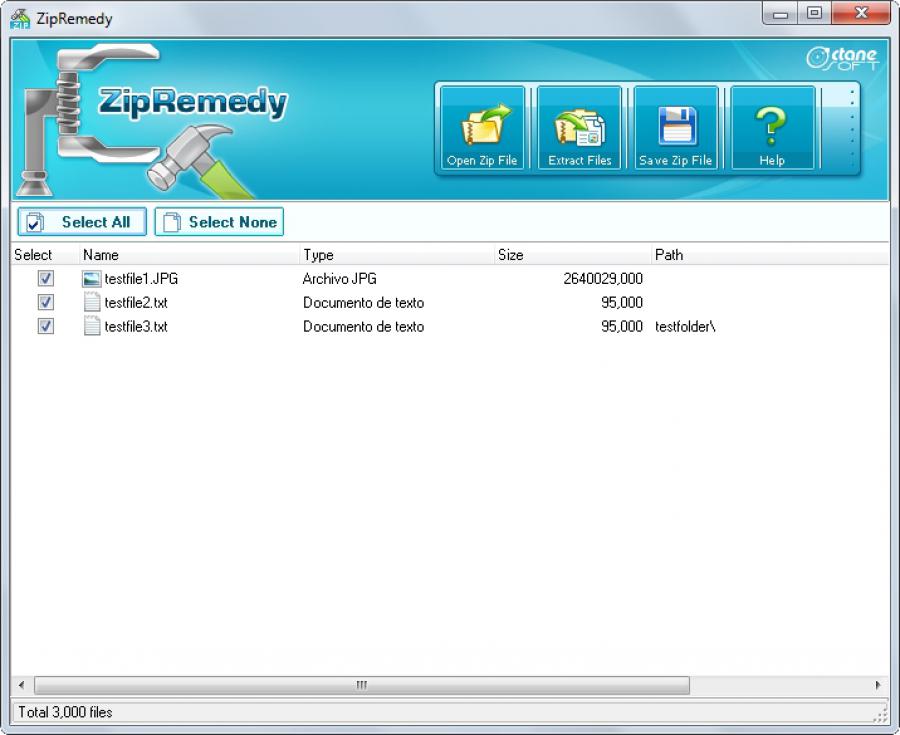This screenshot has height=735, width=900.
Task: Click the right scroll arrow
Action: tap(878, 685)
